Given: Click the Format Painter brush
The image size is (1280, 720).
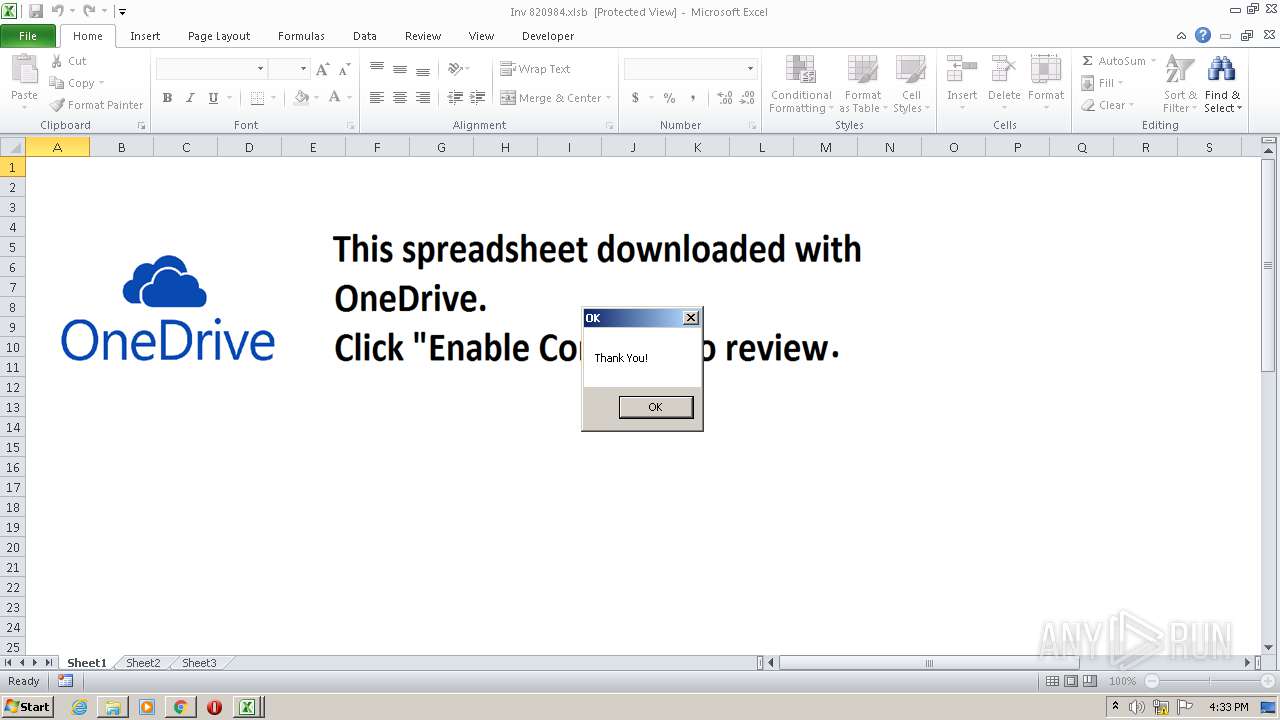Looking at the screenshot, I should click(57, 105).
